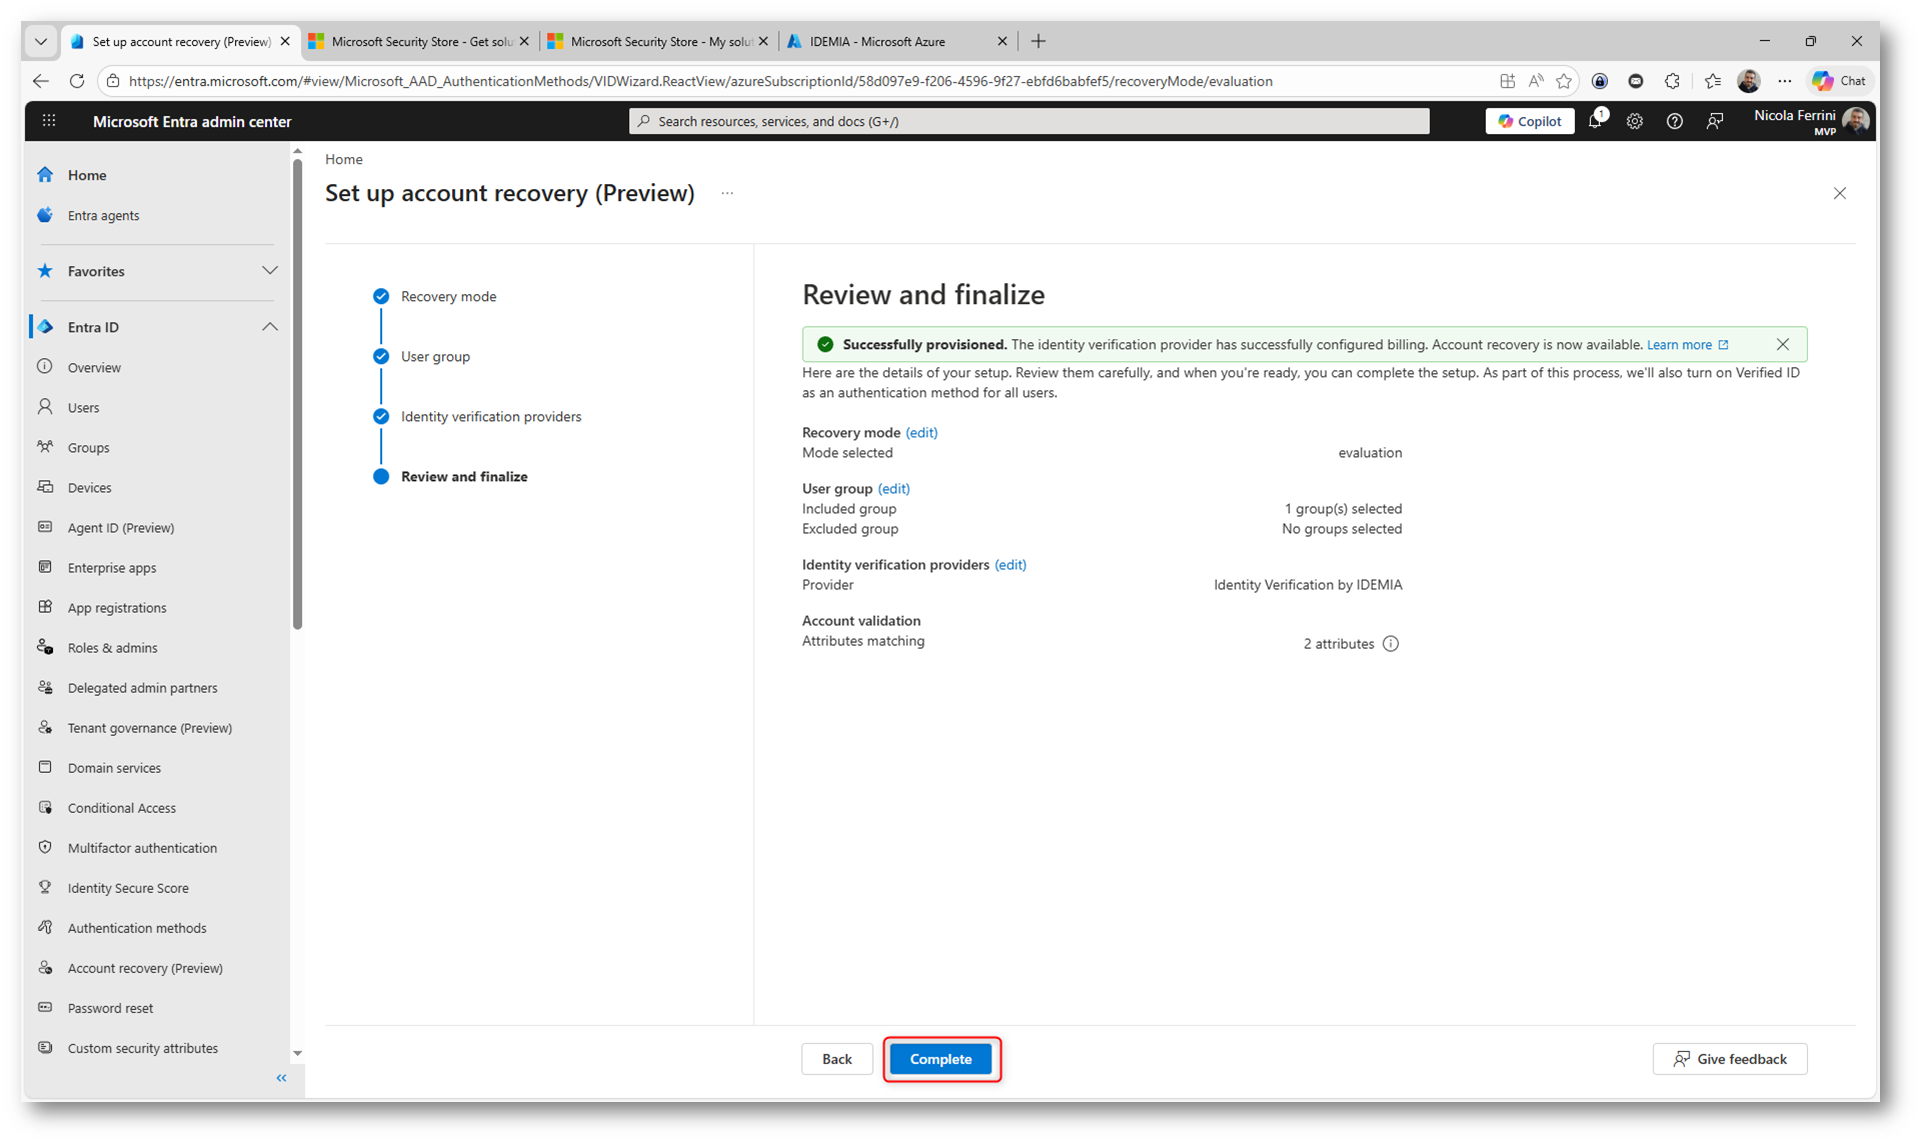This screenshot has width=1922, height=1144.
Task: Open Conditional Access in sidebar
Action: (x=122, y=808)
